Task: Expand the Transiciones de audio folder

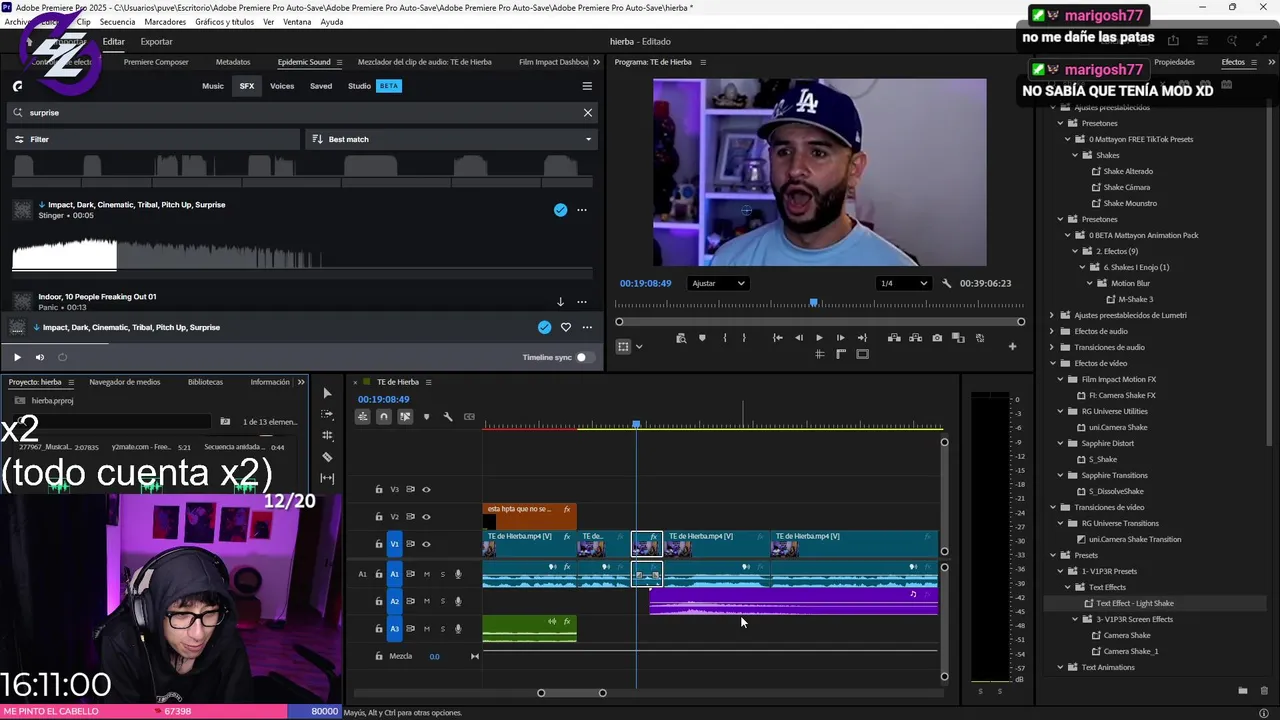Action: click(x=1052, y=347)
